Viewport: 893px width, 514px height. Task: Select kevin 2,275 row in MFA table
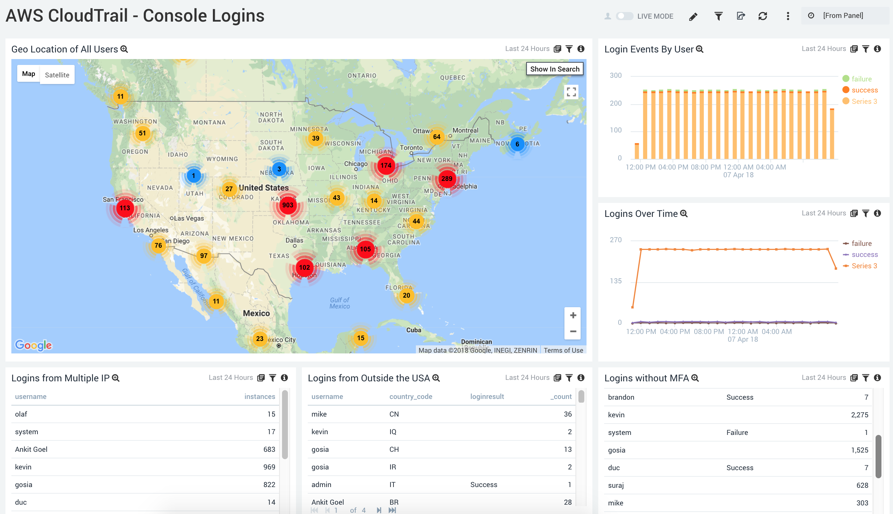coord(738,415)
